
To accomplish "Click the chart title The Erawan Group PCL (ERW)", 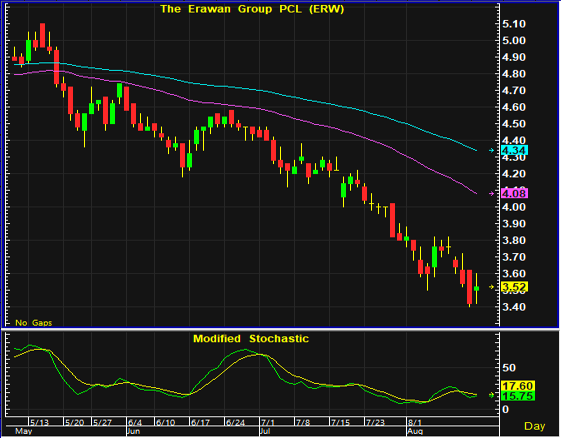I will pos(252,9).
